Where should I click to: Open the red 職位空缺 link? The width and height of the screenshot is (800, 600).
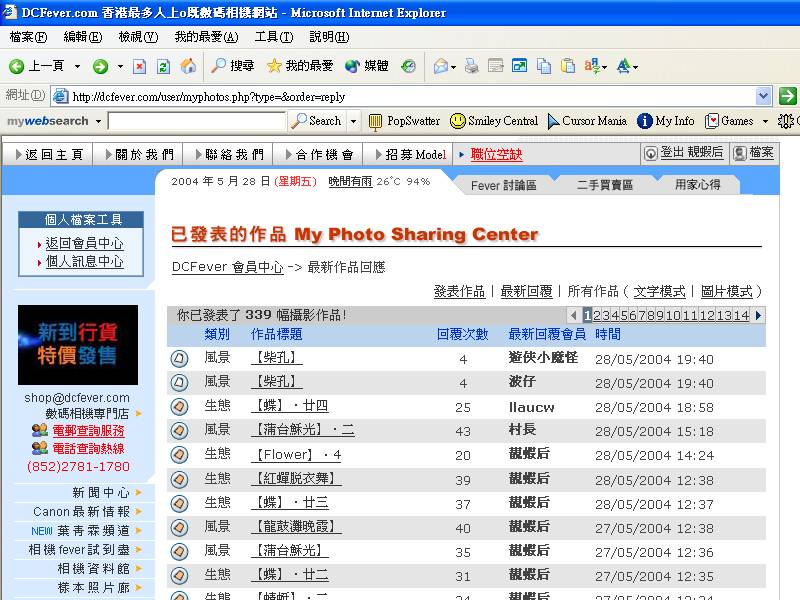coord(496,155)
